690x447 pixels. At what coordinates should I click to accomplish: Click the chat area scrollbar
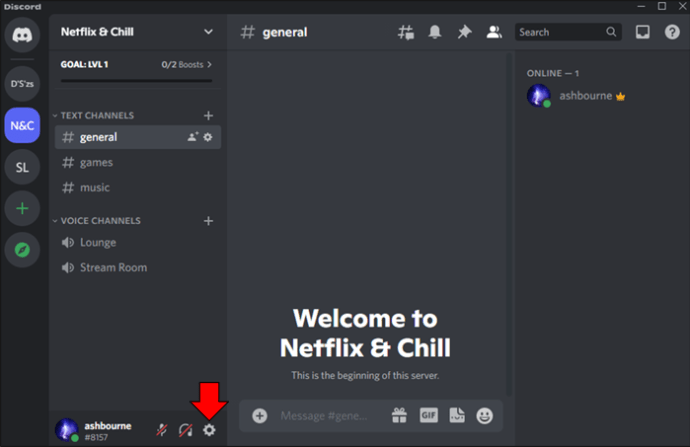click(x=509, y=224)
